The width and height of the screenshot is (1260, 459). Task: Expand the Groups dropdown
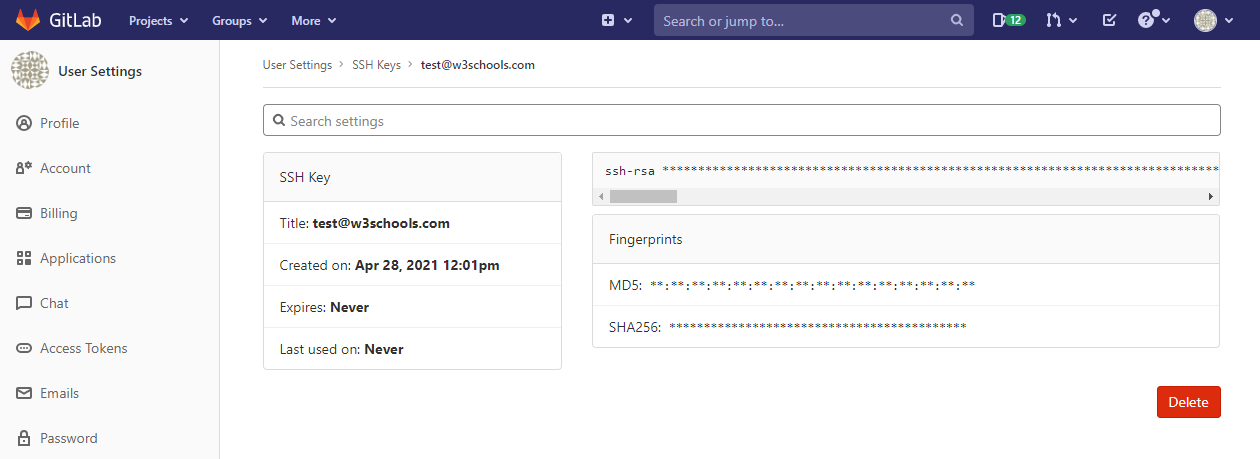239,20
